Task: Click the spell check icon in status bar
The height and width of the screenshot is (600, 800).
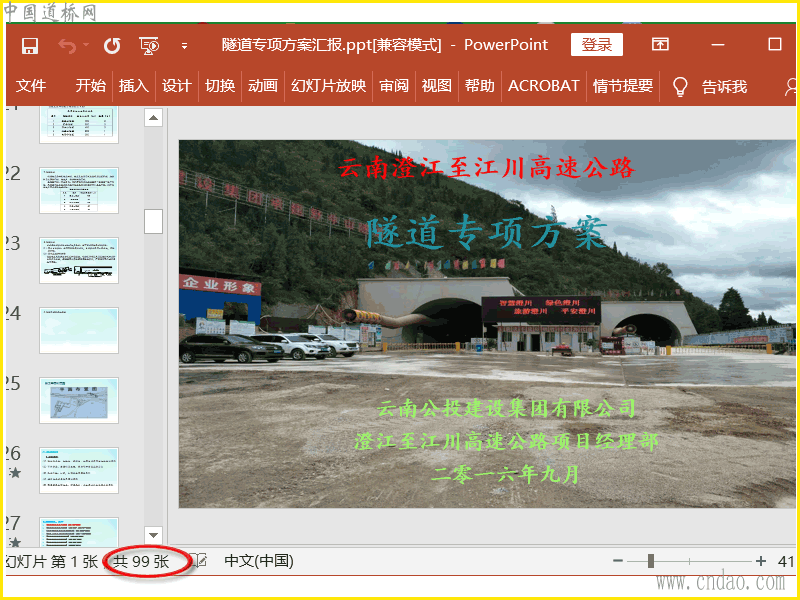Action: click(198, 561)
